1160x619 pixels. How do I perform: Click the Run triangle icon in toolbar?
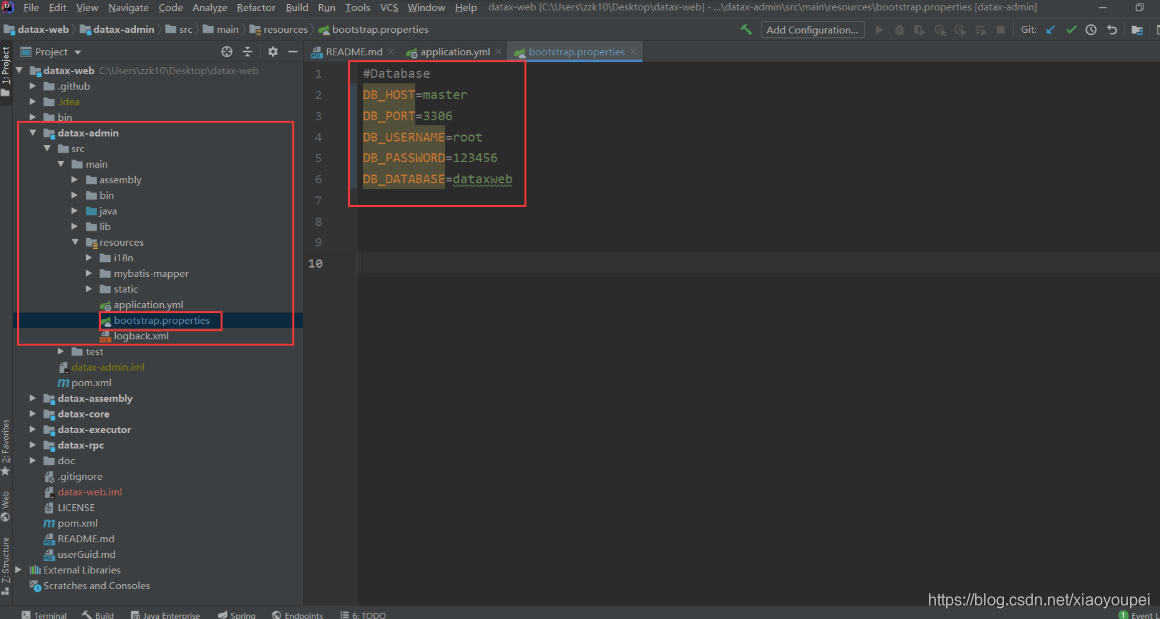tap(880, 30)
